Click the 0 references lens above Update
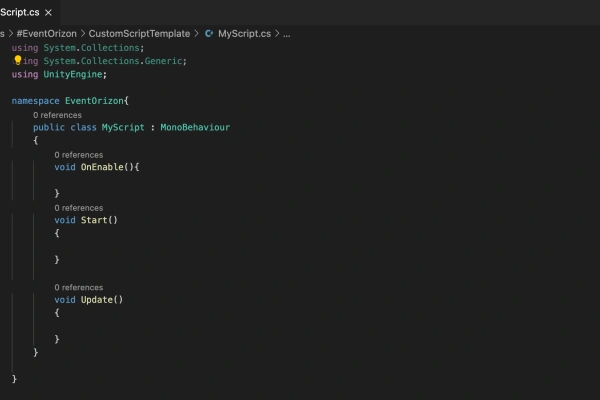Image resolution: width=600 pixels, height=400 pixels. pyautogui.click(x=79, y=287)
